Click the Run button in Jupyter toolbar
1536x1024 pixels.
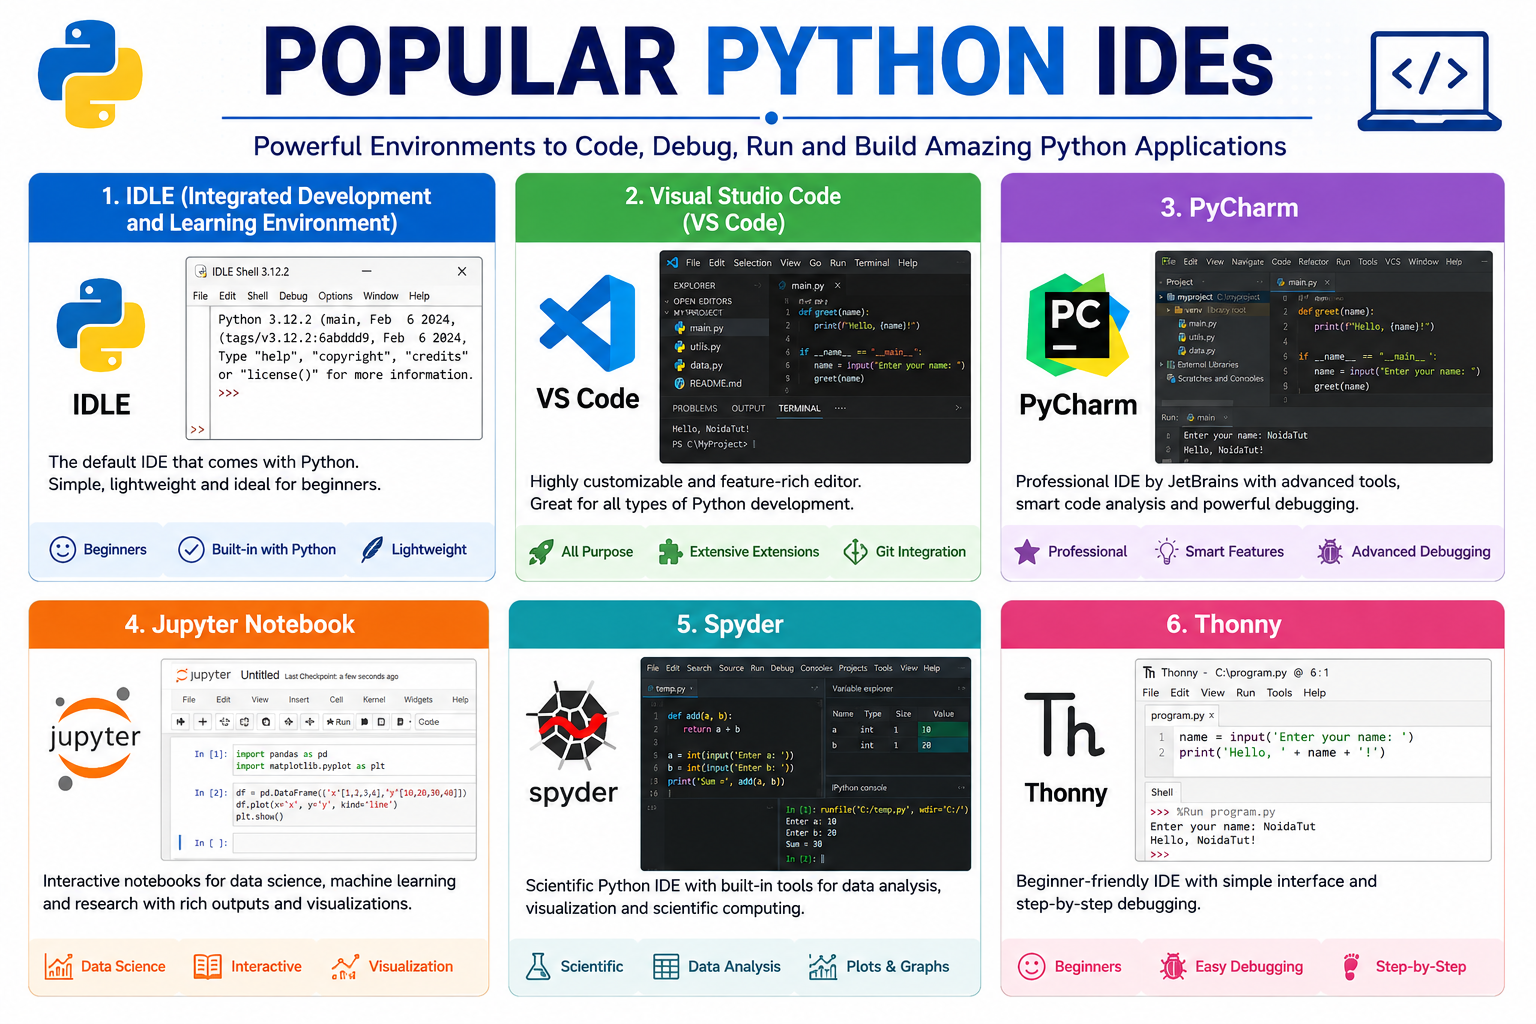click(338, 721)
